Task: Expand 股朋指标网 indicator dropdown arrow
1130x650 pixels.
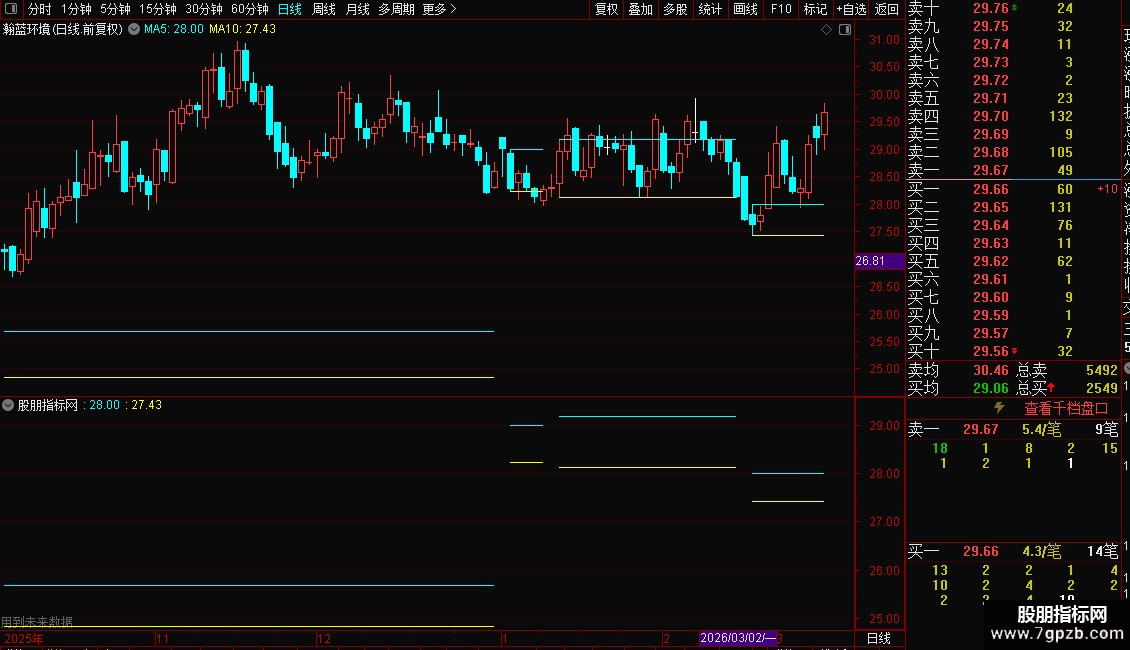Action: 8,405
